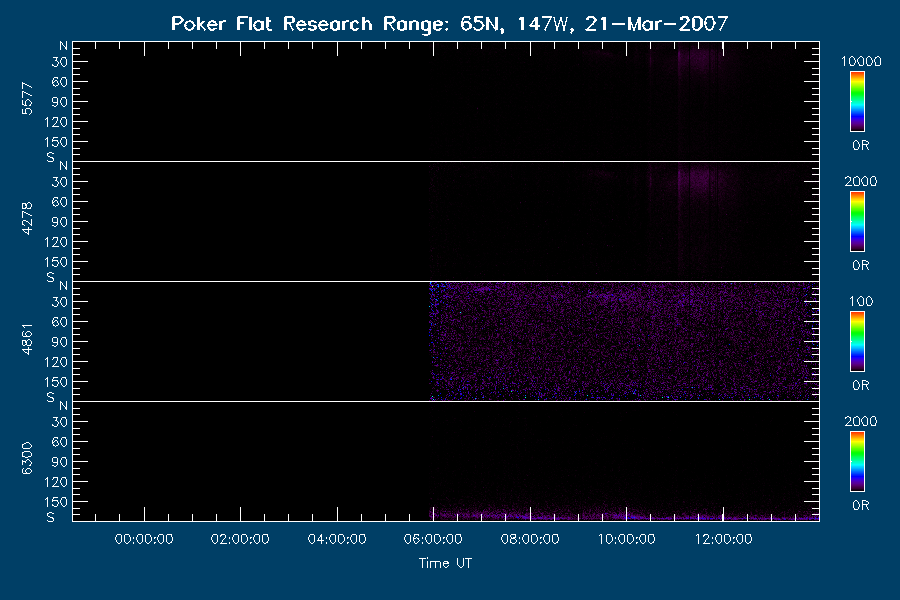Select the 6300 panel rainbow color bar
900x600 pixels.
[857, 462]
